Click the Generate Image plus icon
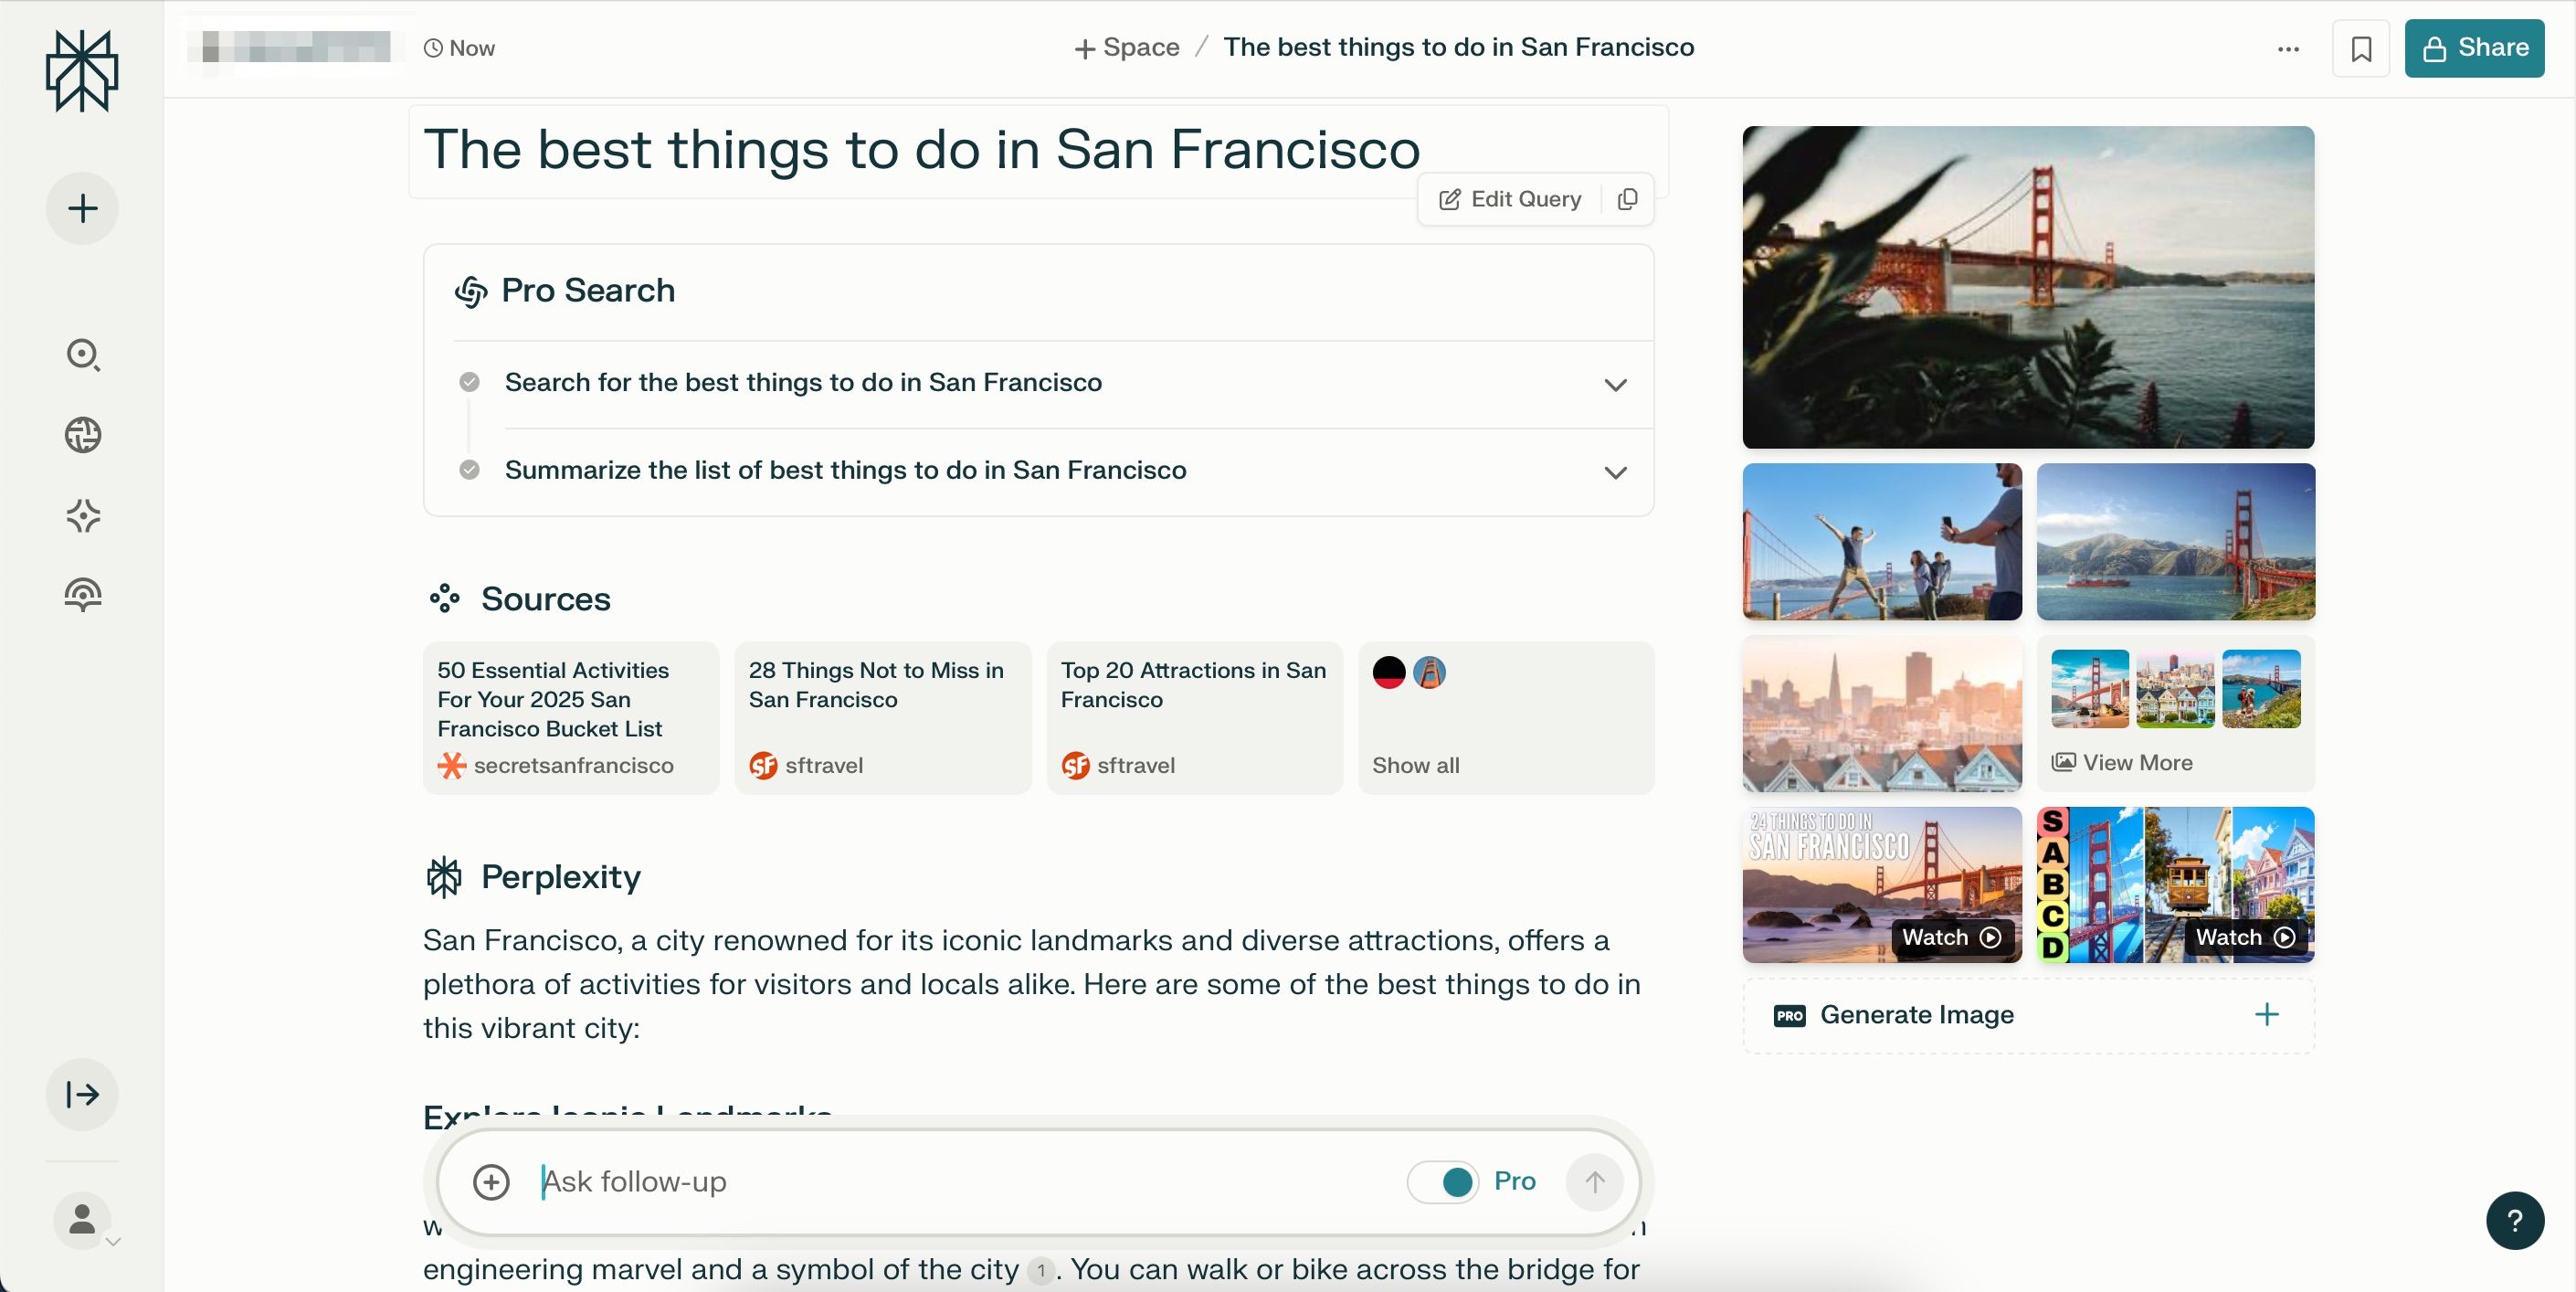 pyautogui.click(x=2266, y=1015)
